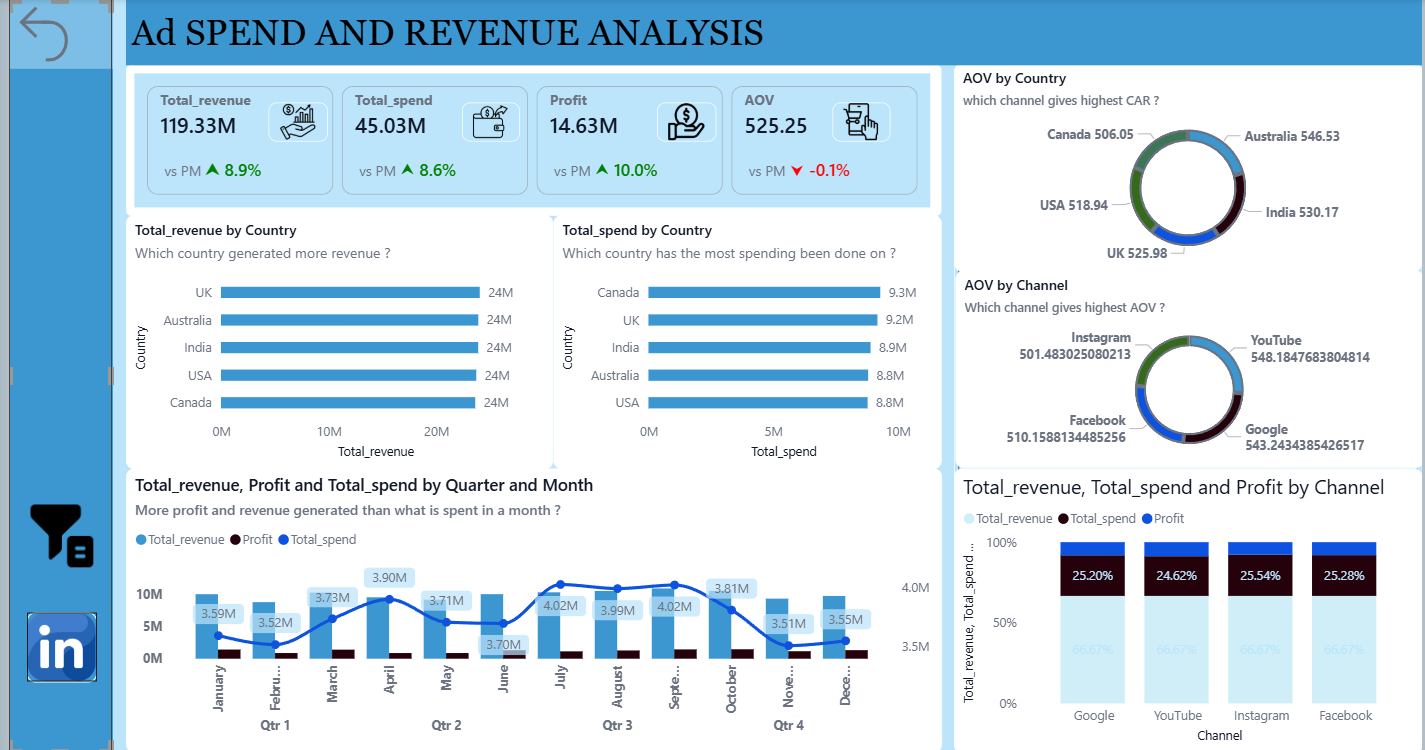Screen dimensions: 1425x750
Task: Click the mobile shopping icon on AOV card
Action: point(860,122)
